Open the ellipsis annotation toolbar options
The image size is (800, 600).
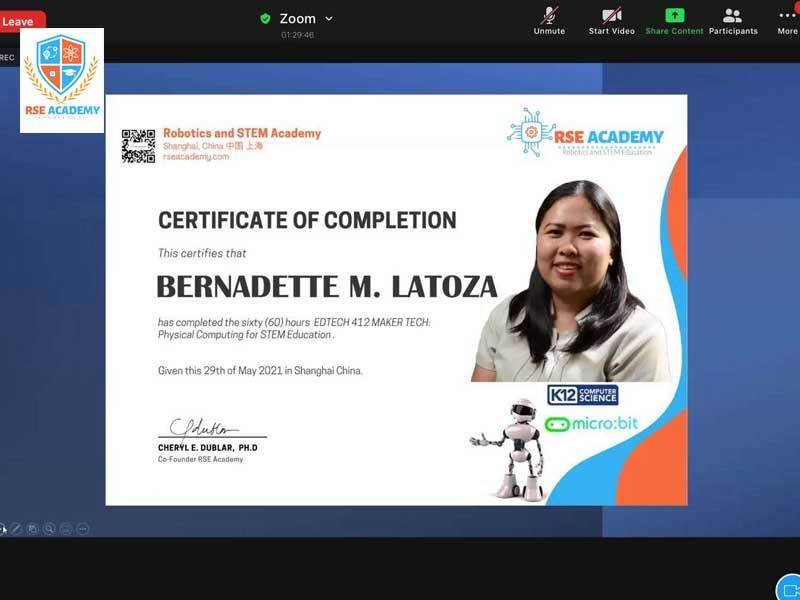(x=83, y=528)
